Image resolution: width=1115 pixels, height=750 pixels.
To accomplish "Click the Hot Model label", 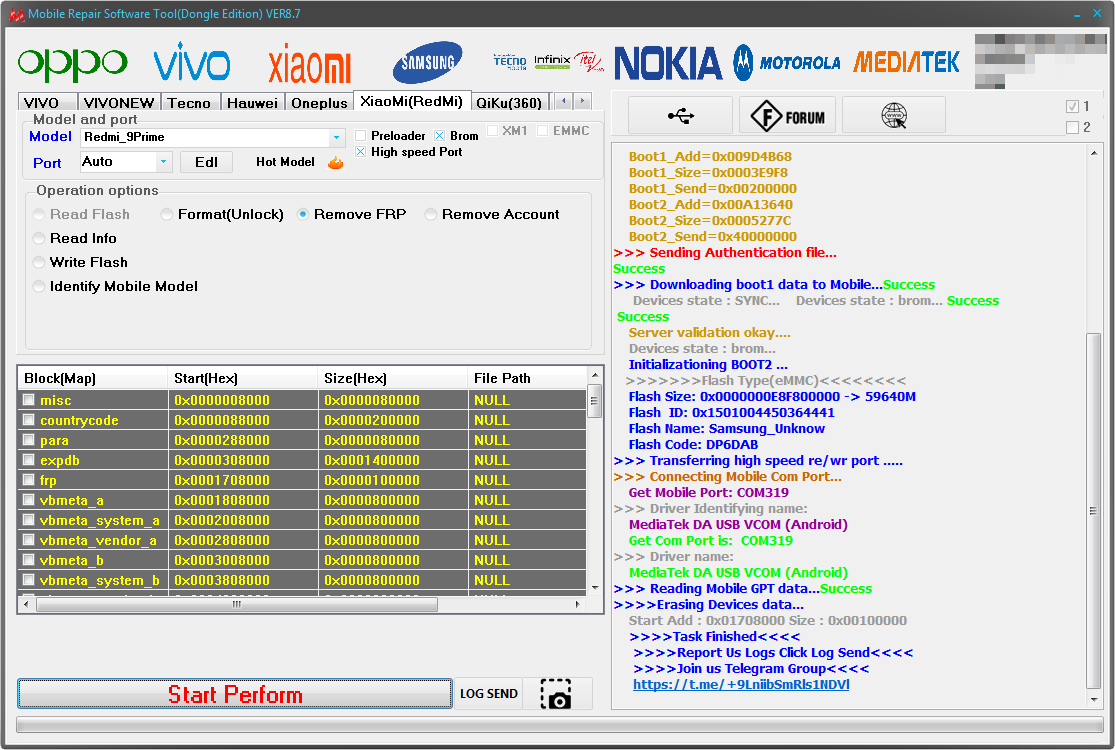I will (285, 162).
